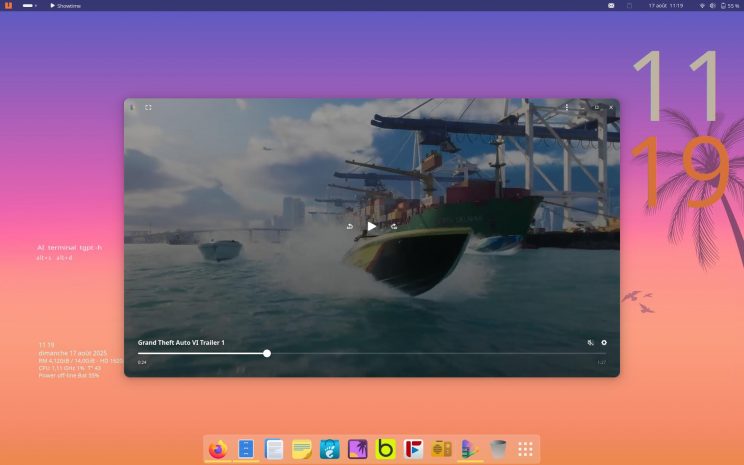Image resolution: width=744 pixels, height=465 pixels.
Task: Click the workspace indicator pill in top panel
Action: point(29,6)
